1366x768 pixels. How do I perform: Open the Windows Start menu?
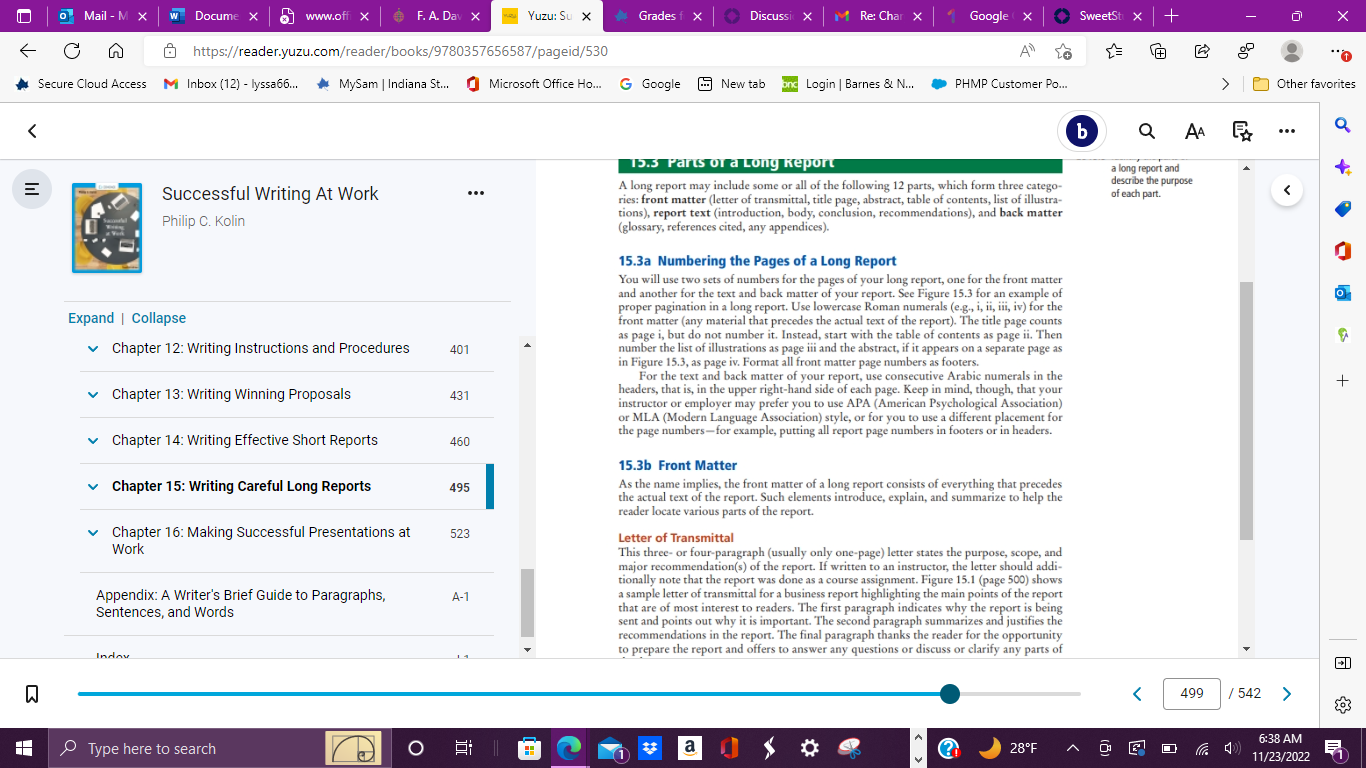(x=24, y=748)
